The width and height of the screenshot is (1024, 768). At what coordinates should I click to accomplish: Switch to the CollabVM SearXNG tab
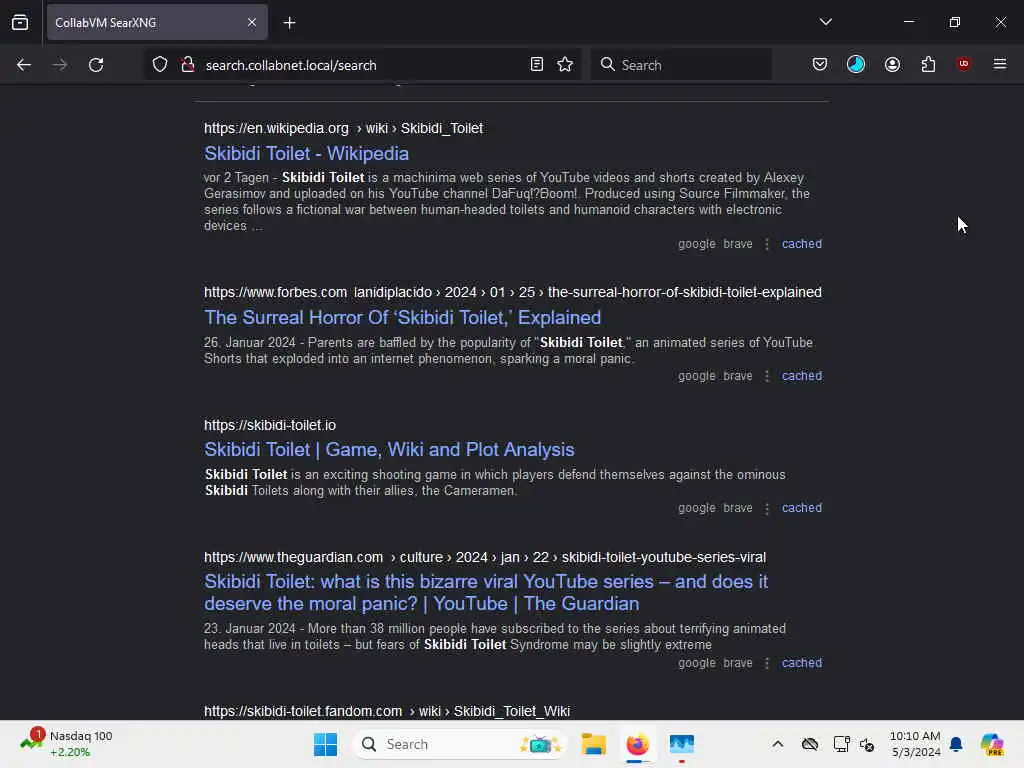pyautogui.click(x=157, y=23)
